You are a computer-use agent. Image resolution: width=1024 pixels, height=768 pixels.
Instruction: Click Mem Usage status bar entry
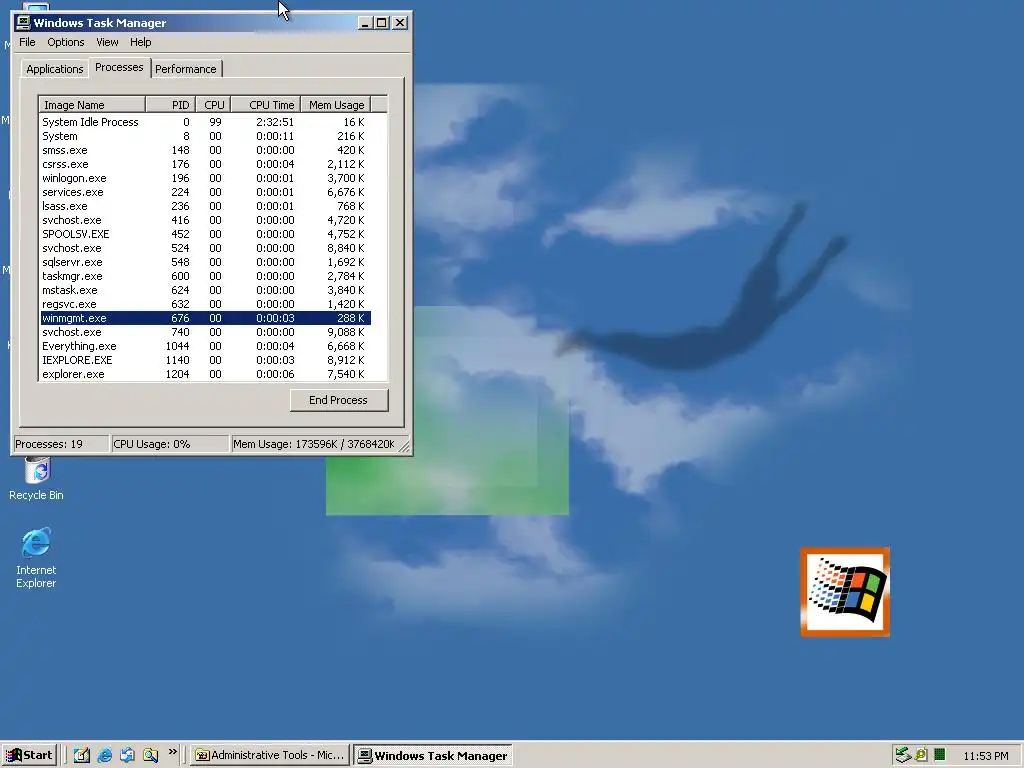click(x=315, y=444)
